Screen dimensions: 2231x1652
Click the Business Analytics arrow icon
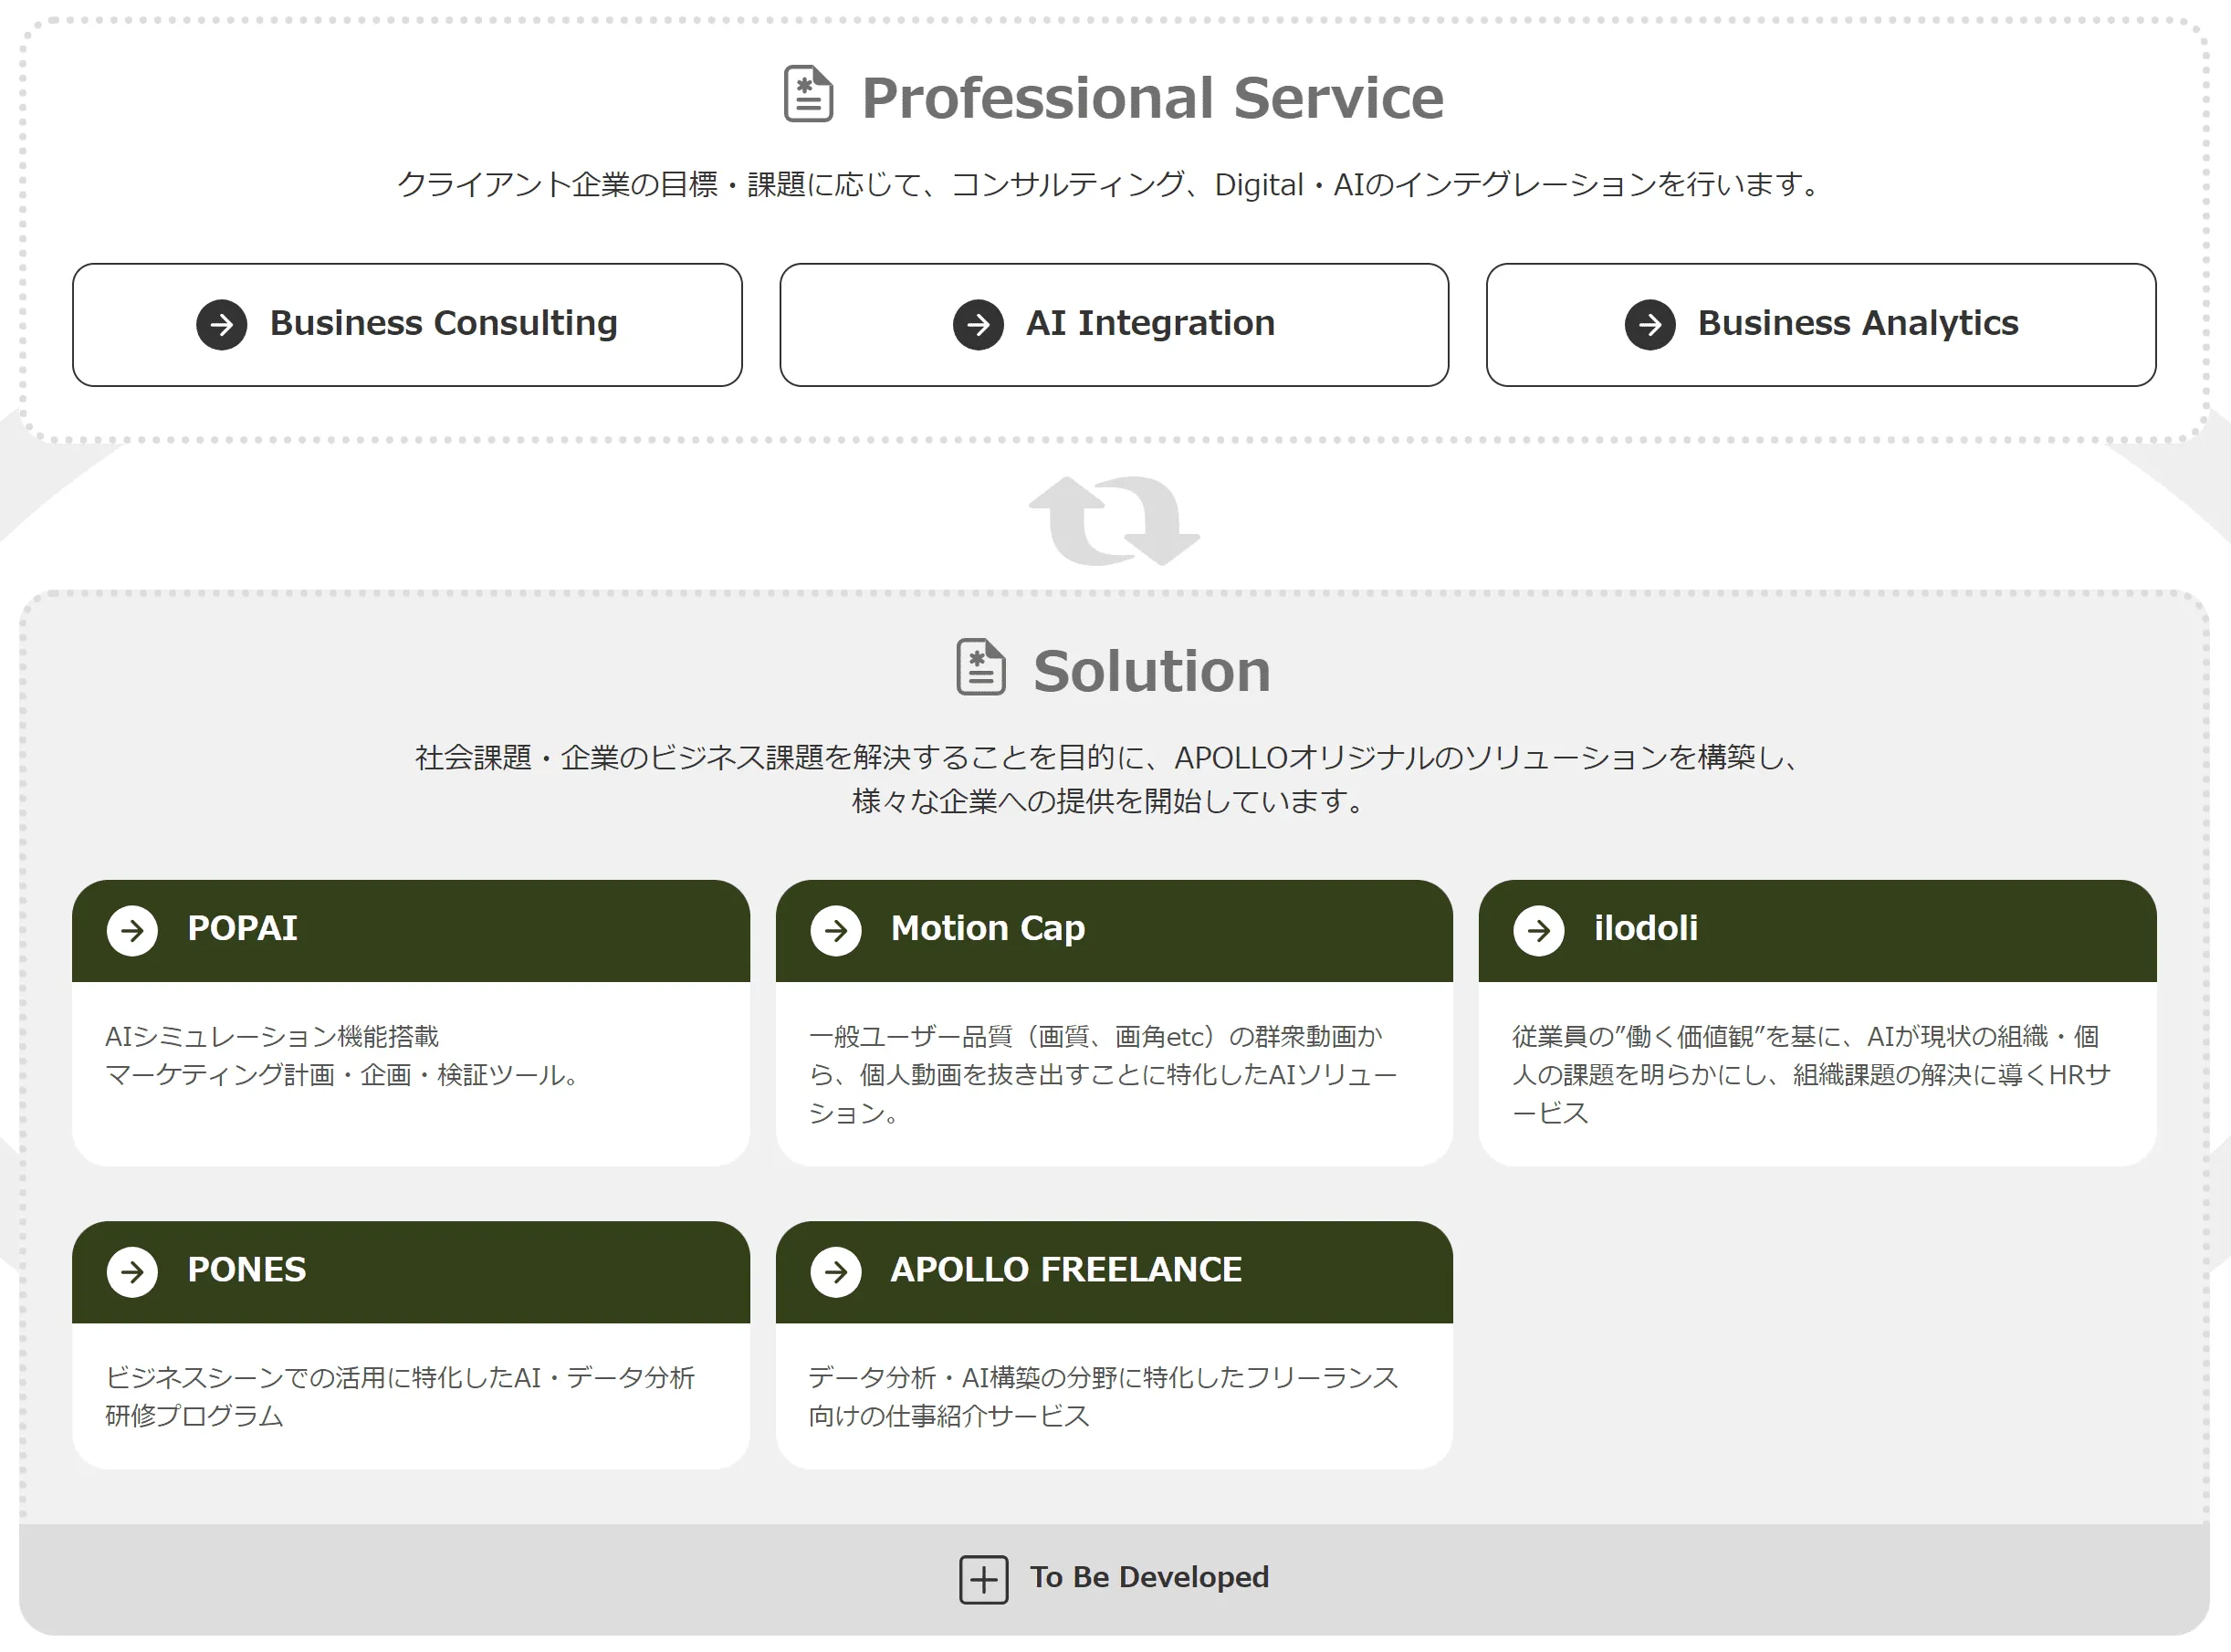1649,325
